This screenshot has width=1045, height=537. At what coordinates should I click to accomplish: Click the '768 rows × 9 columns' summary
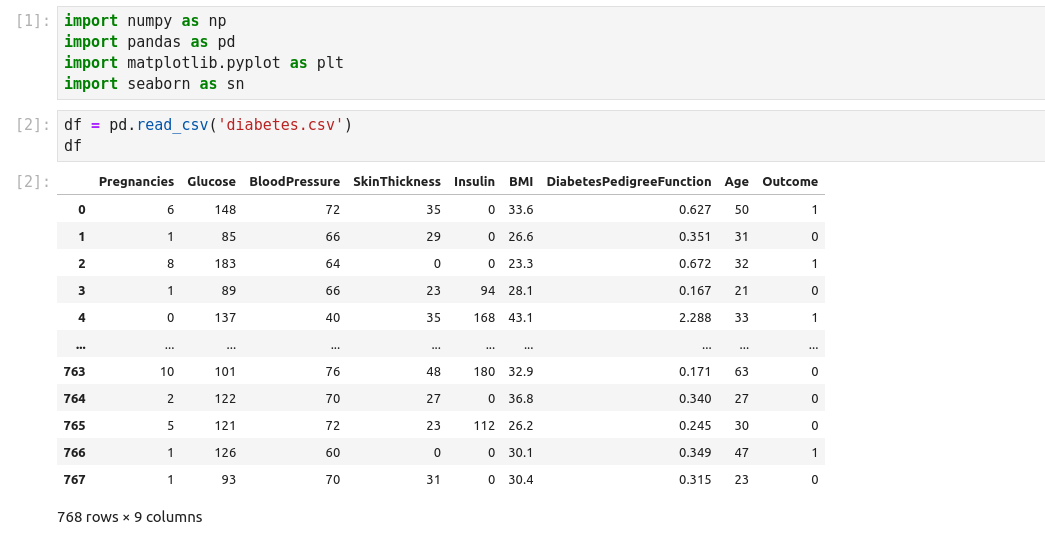tap(130, 517)
